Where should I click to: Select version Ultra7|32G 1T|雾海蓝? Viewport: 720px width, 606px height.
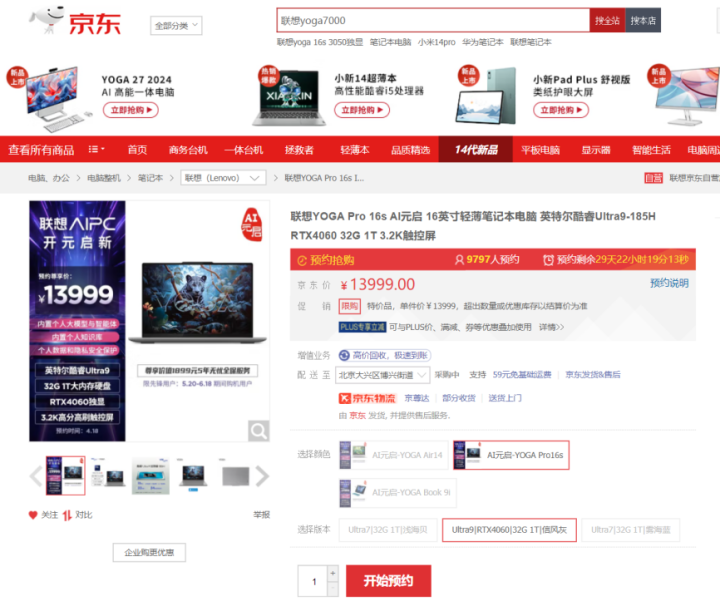click(630, 530)
